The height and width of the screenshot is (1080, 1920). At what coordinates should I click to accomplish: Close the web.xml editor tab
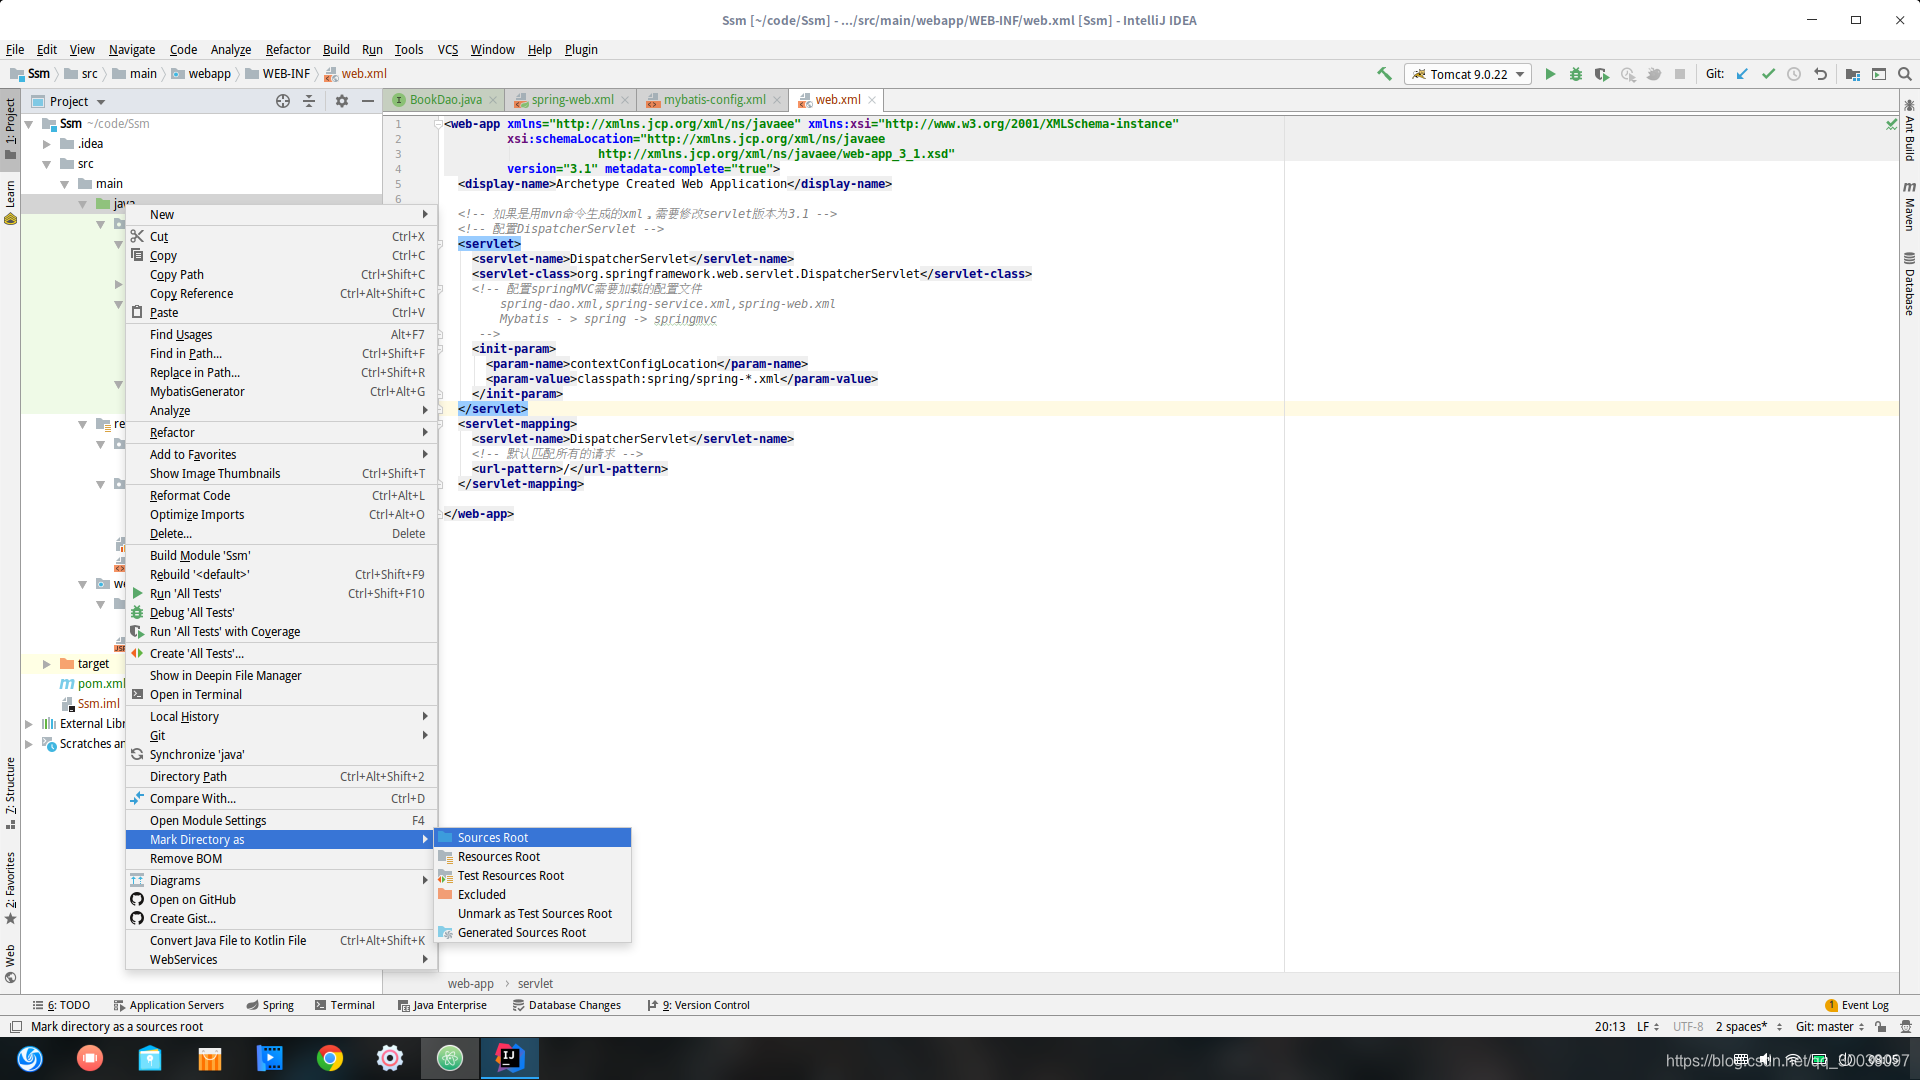coord(872,100)
